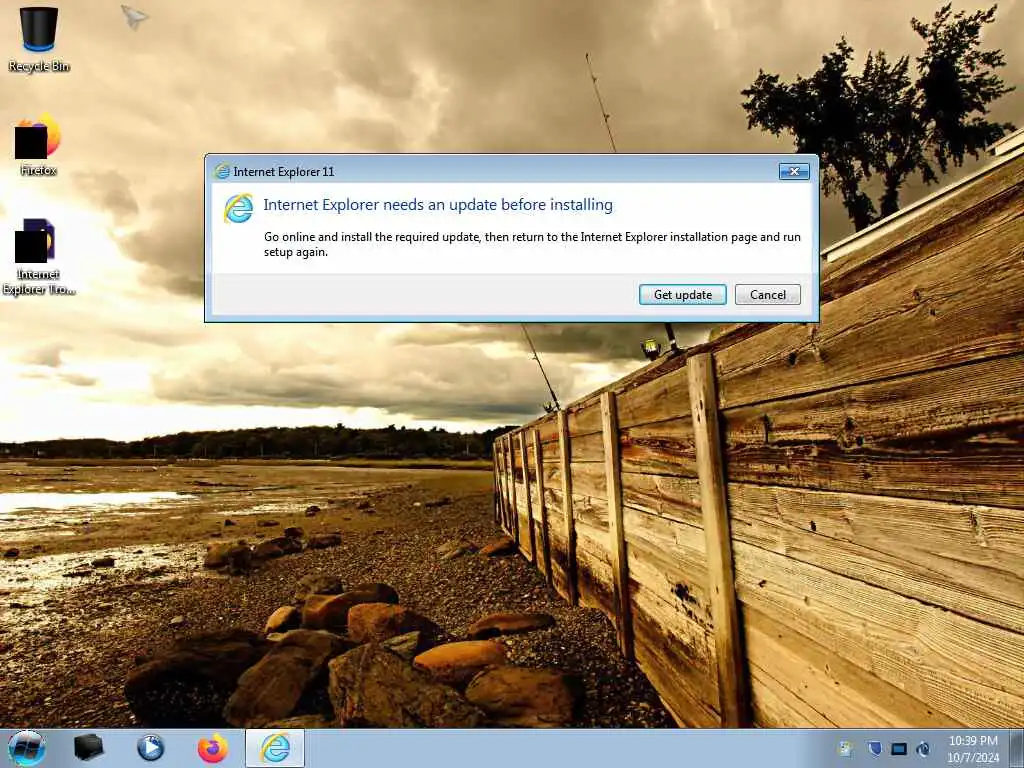Click the Internet Explorer logo in dialog body
The height and width of the screenshot is (768, 1024).
[x=238, y=208]
